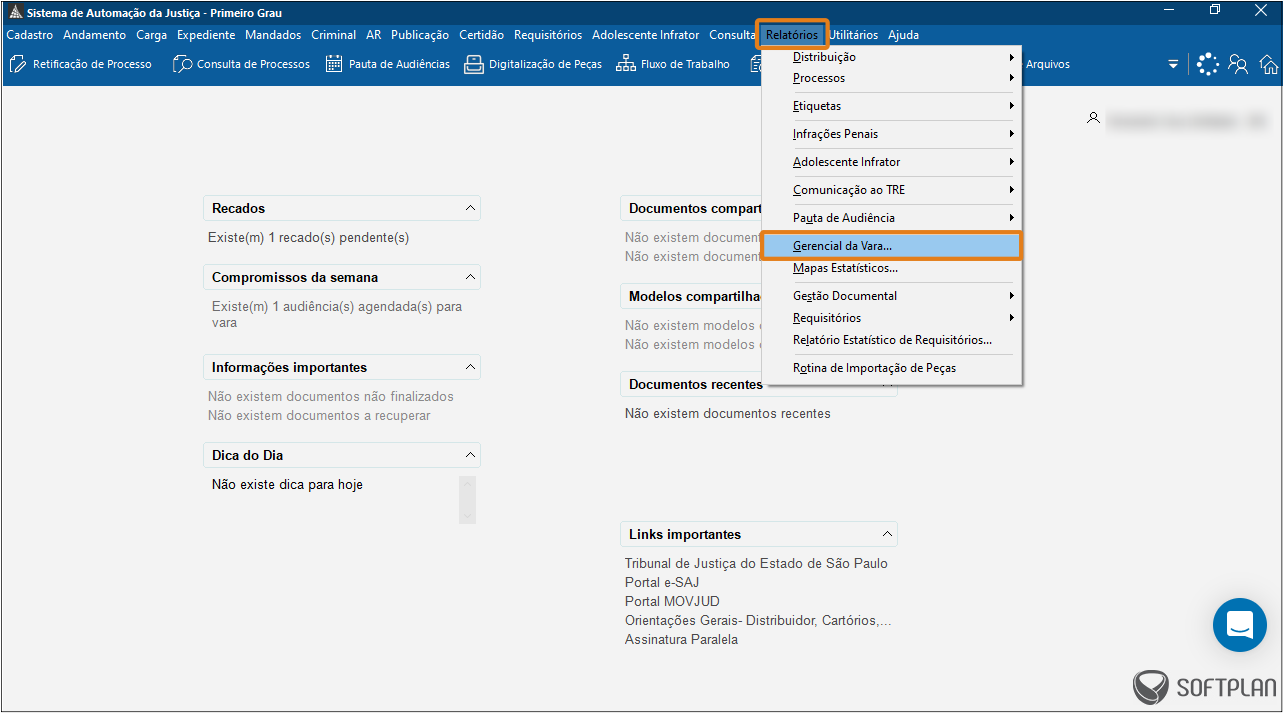The height and width of the screenshot is (713, 1283).
Task: Select Gerencial da Vara... report
Action: (892, 246)
